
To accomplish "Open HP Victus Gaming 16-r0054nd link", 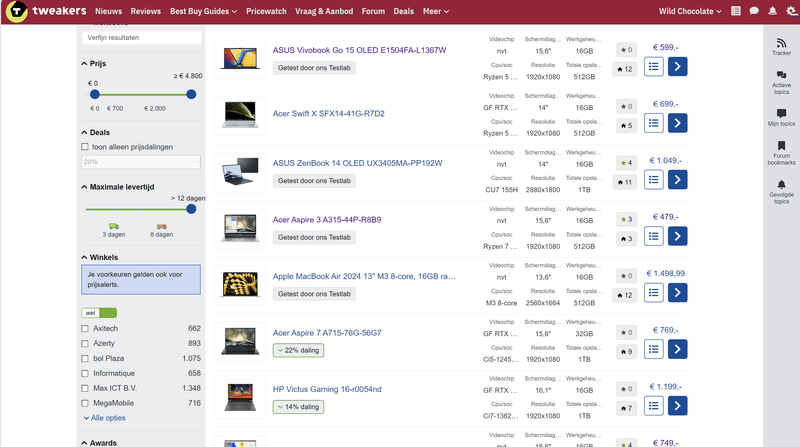I will [x=327, y=389].
